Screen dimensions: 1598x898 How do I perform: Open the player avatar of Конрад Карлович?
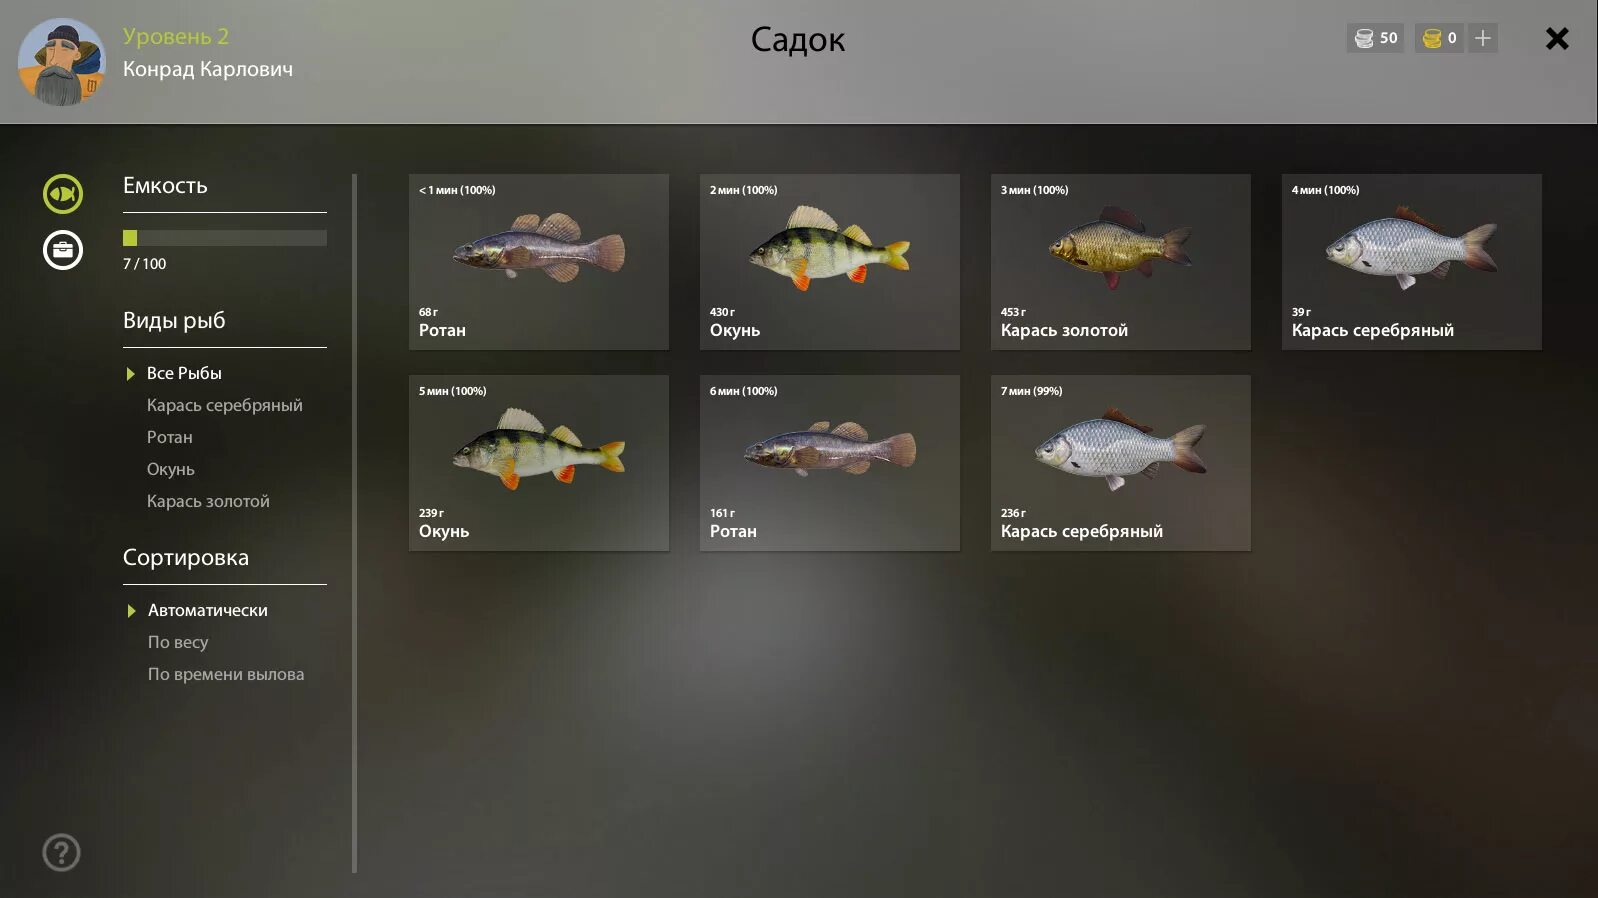[61, 62]
